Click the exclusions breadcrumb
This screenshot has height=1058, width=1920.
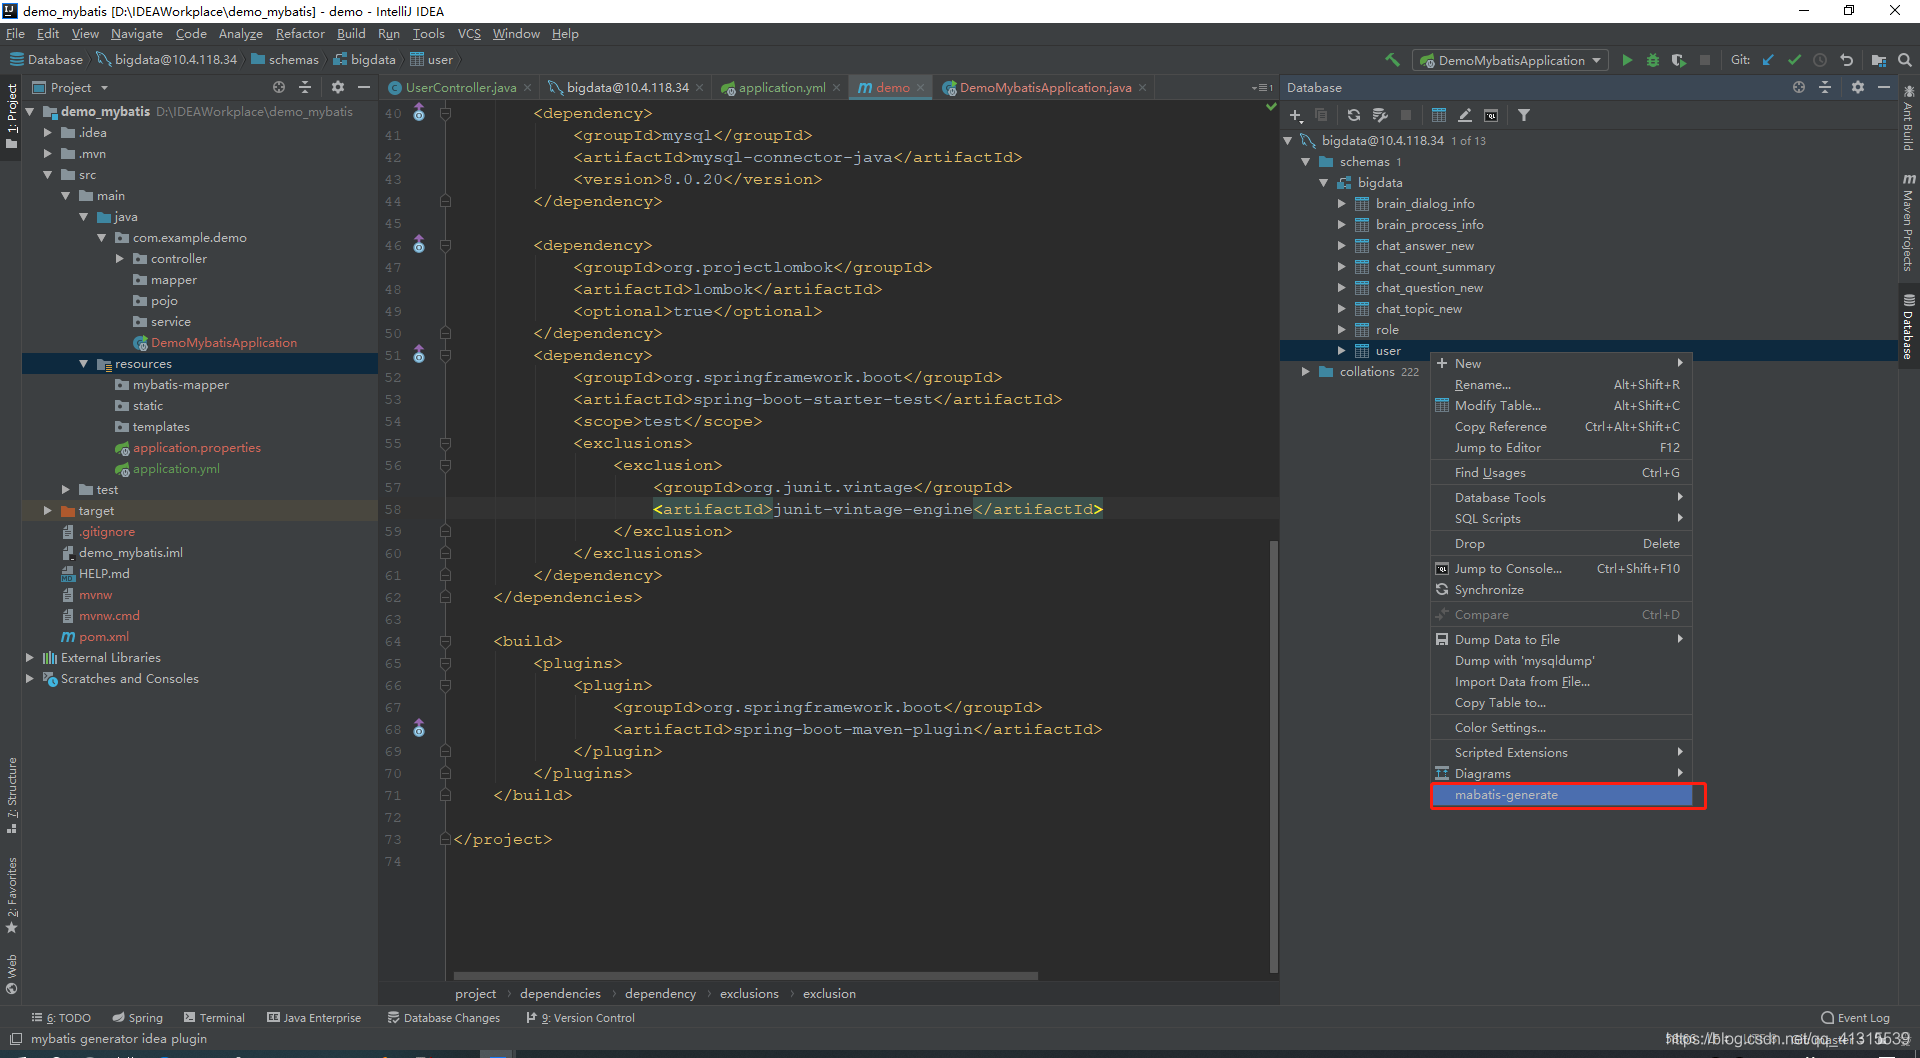[749, 994]
